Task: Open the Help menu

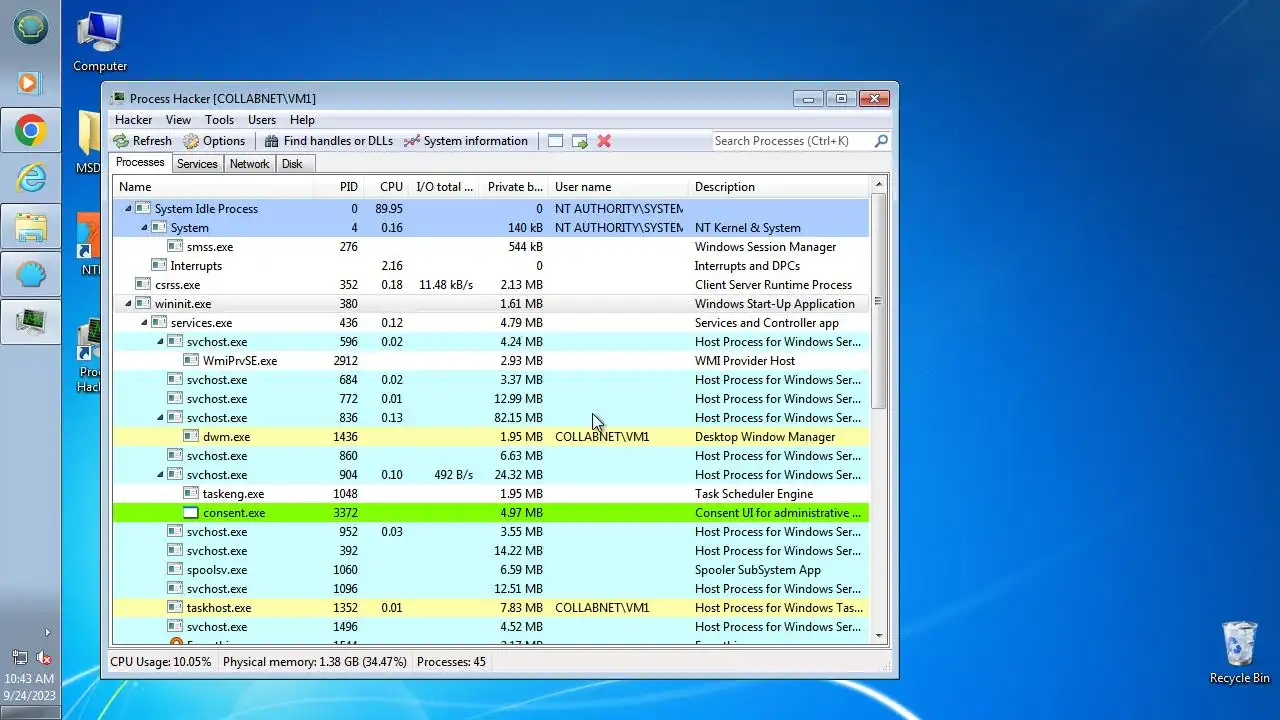Action: [x=302, y=120]
